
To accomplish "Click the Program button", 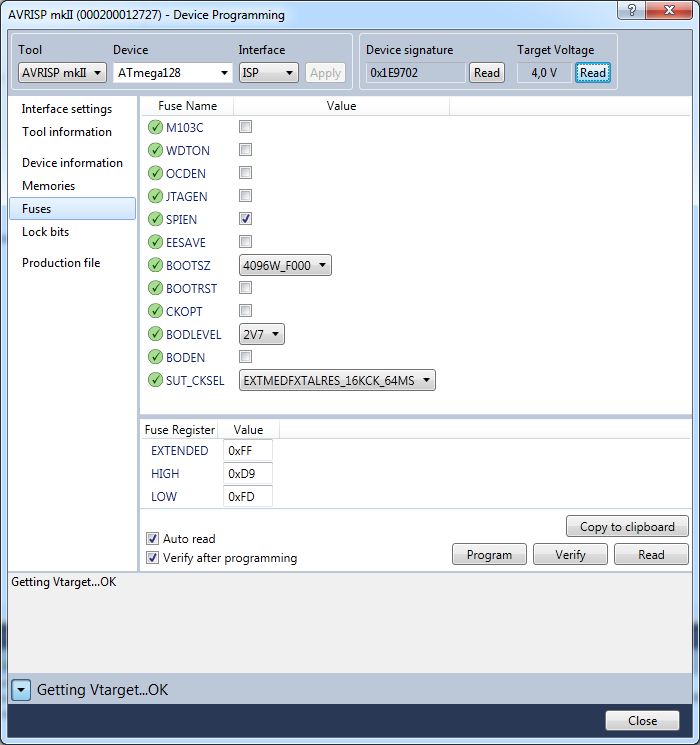I will [489, 554].
